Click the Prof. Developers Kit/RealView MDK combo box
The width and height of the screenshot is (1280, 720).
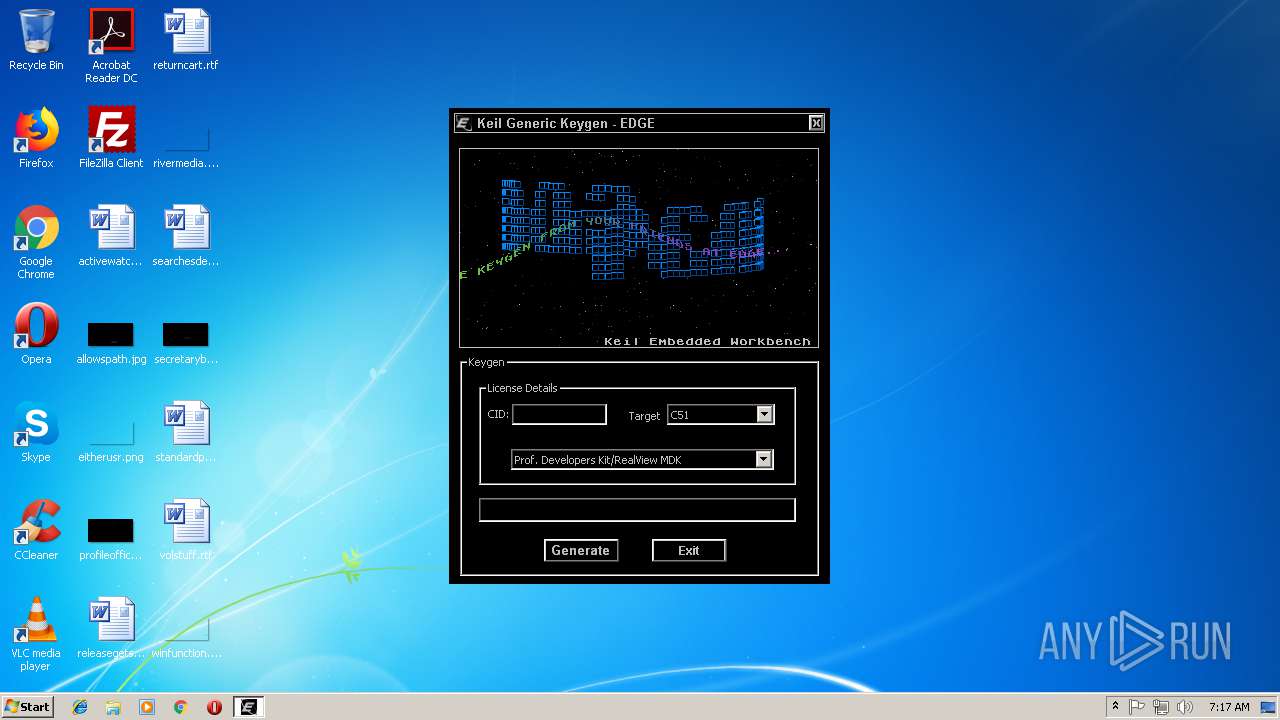coord(642,459)
